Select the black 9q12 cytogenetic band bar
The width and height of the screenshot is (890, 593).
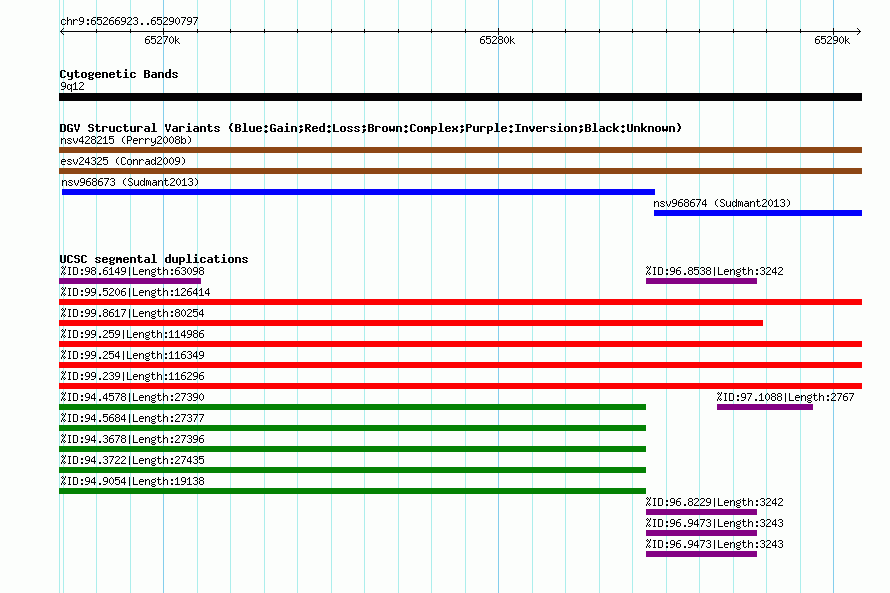[460, 97]
